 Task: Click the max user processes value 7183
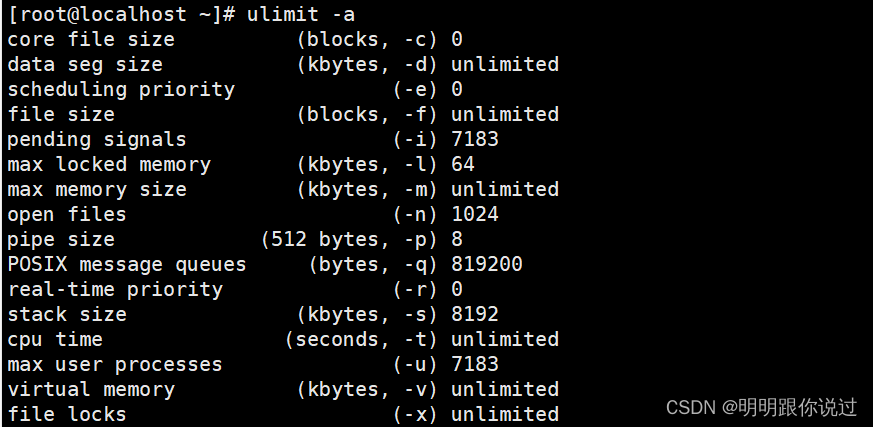click(475, 365)
